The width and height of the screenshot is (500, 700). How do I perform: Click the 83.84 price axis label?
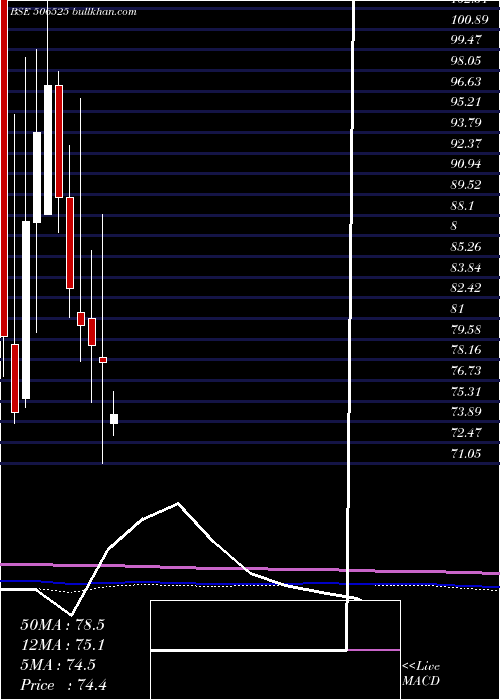[466, 267]
